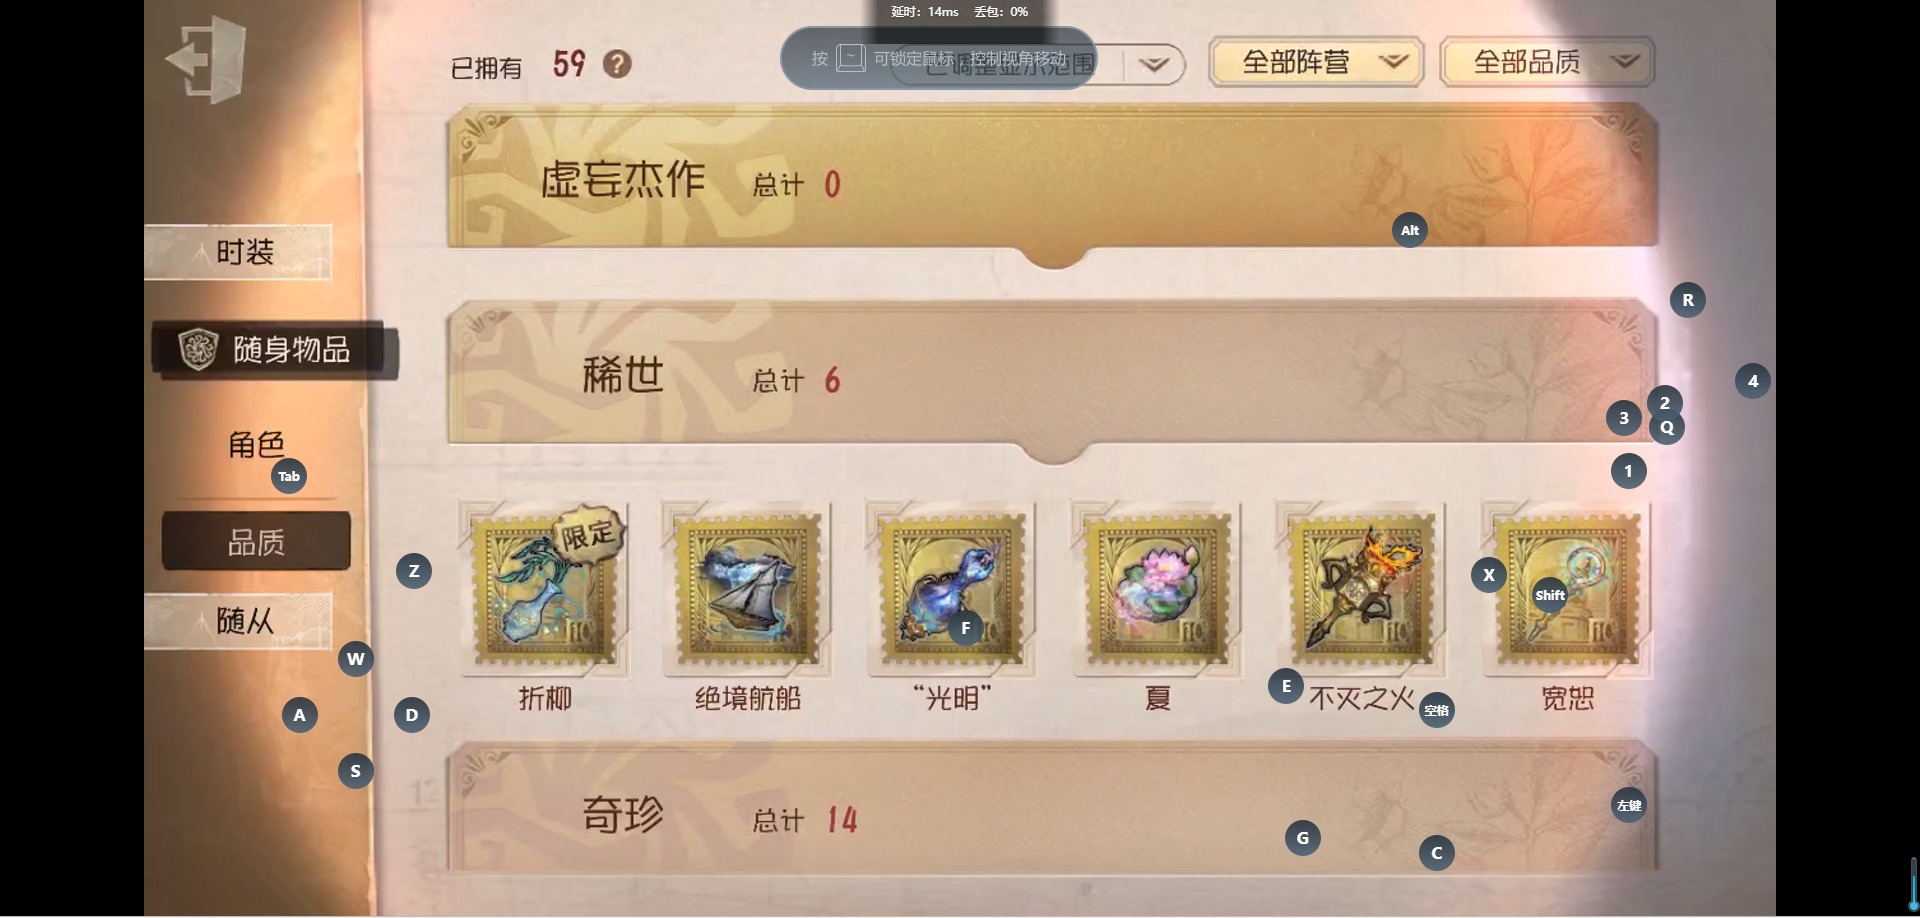This screenshot has width=1920, height=918.
Task: Open the 全部阵营 faction dropdown
Action: [x=1316, y=63]
